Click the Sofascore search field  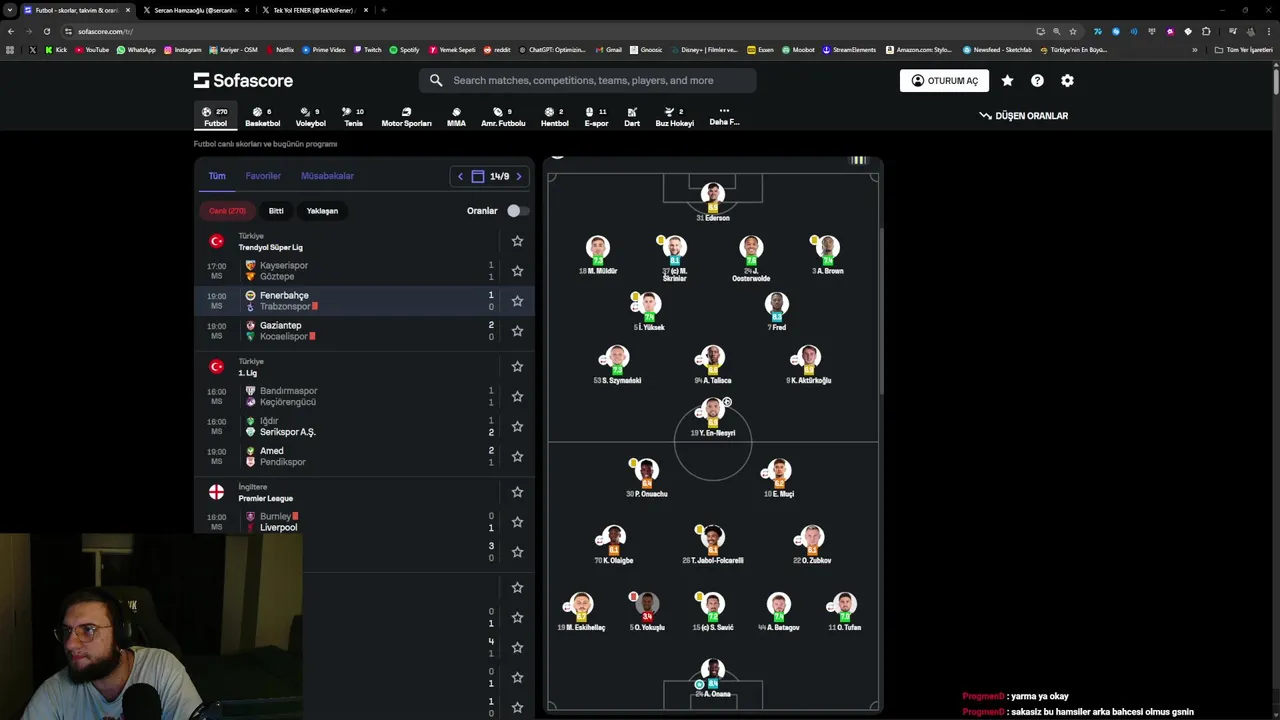click(588, 80)
